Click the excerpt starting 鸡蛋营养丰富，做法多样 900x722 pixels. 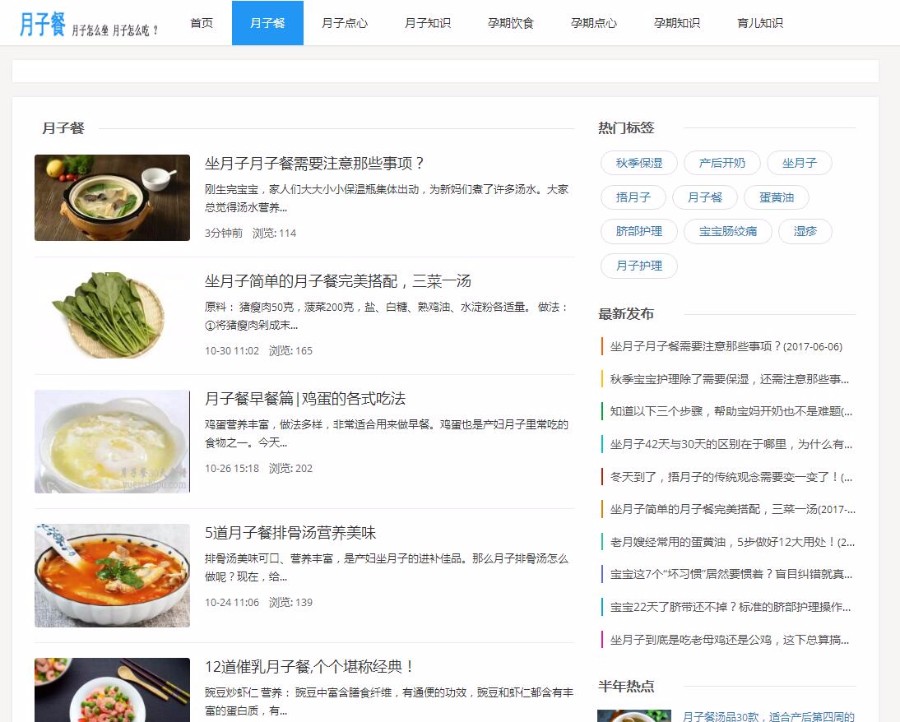(x=386, y=433)
